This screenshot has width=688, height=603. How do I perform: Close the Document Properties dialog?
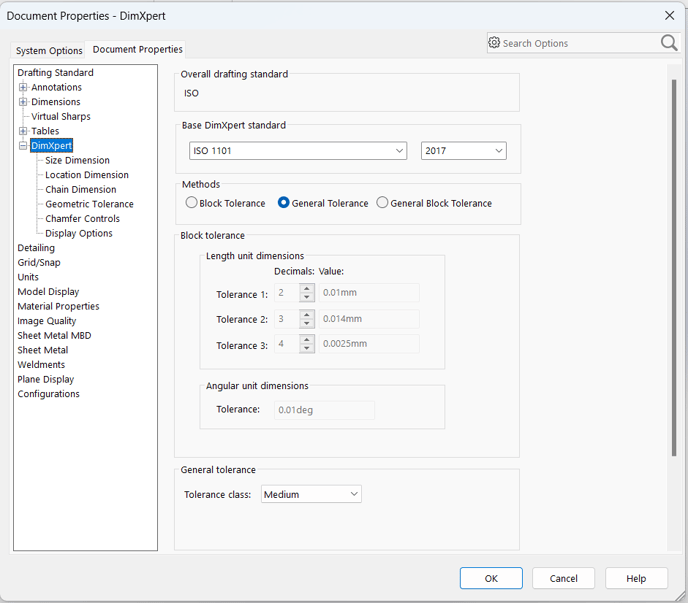click(x=669, y=16)
